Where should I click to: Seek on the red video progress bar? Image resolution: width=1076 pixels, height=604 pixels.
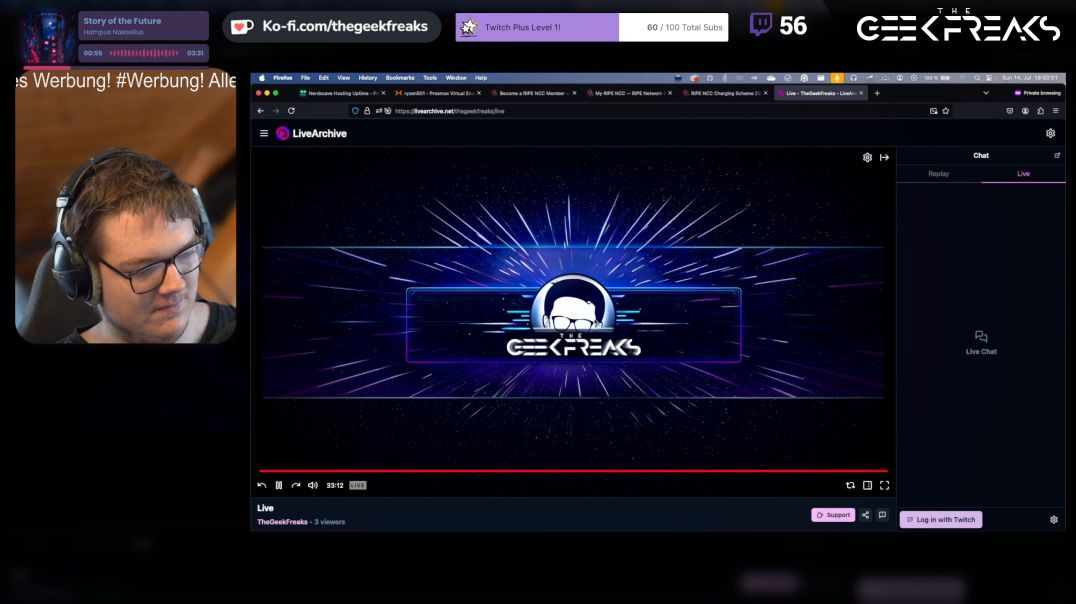573,471
